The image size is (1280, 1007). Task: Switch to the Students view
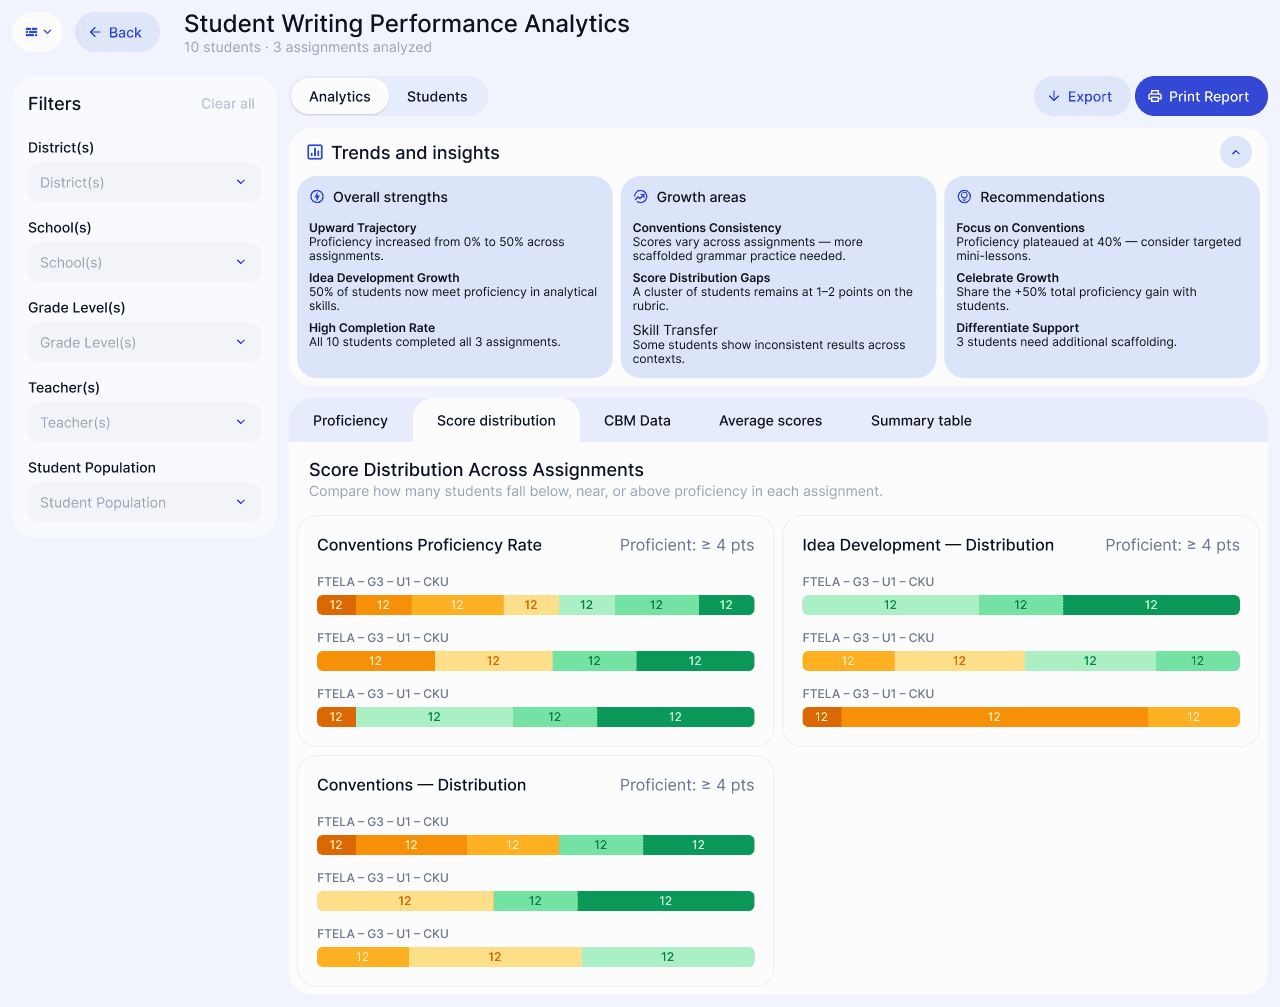point(437,96)
